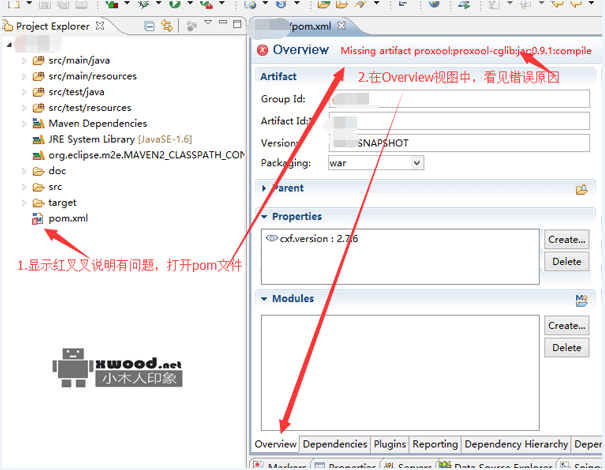This screenshot has height=470, width=605.
Task: Click inside the Modules list box
Action: tap(400, 373)
